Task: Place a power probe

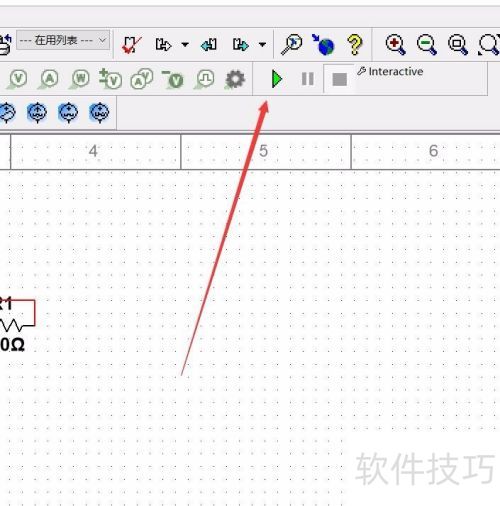Action: coord(80,79)
